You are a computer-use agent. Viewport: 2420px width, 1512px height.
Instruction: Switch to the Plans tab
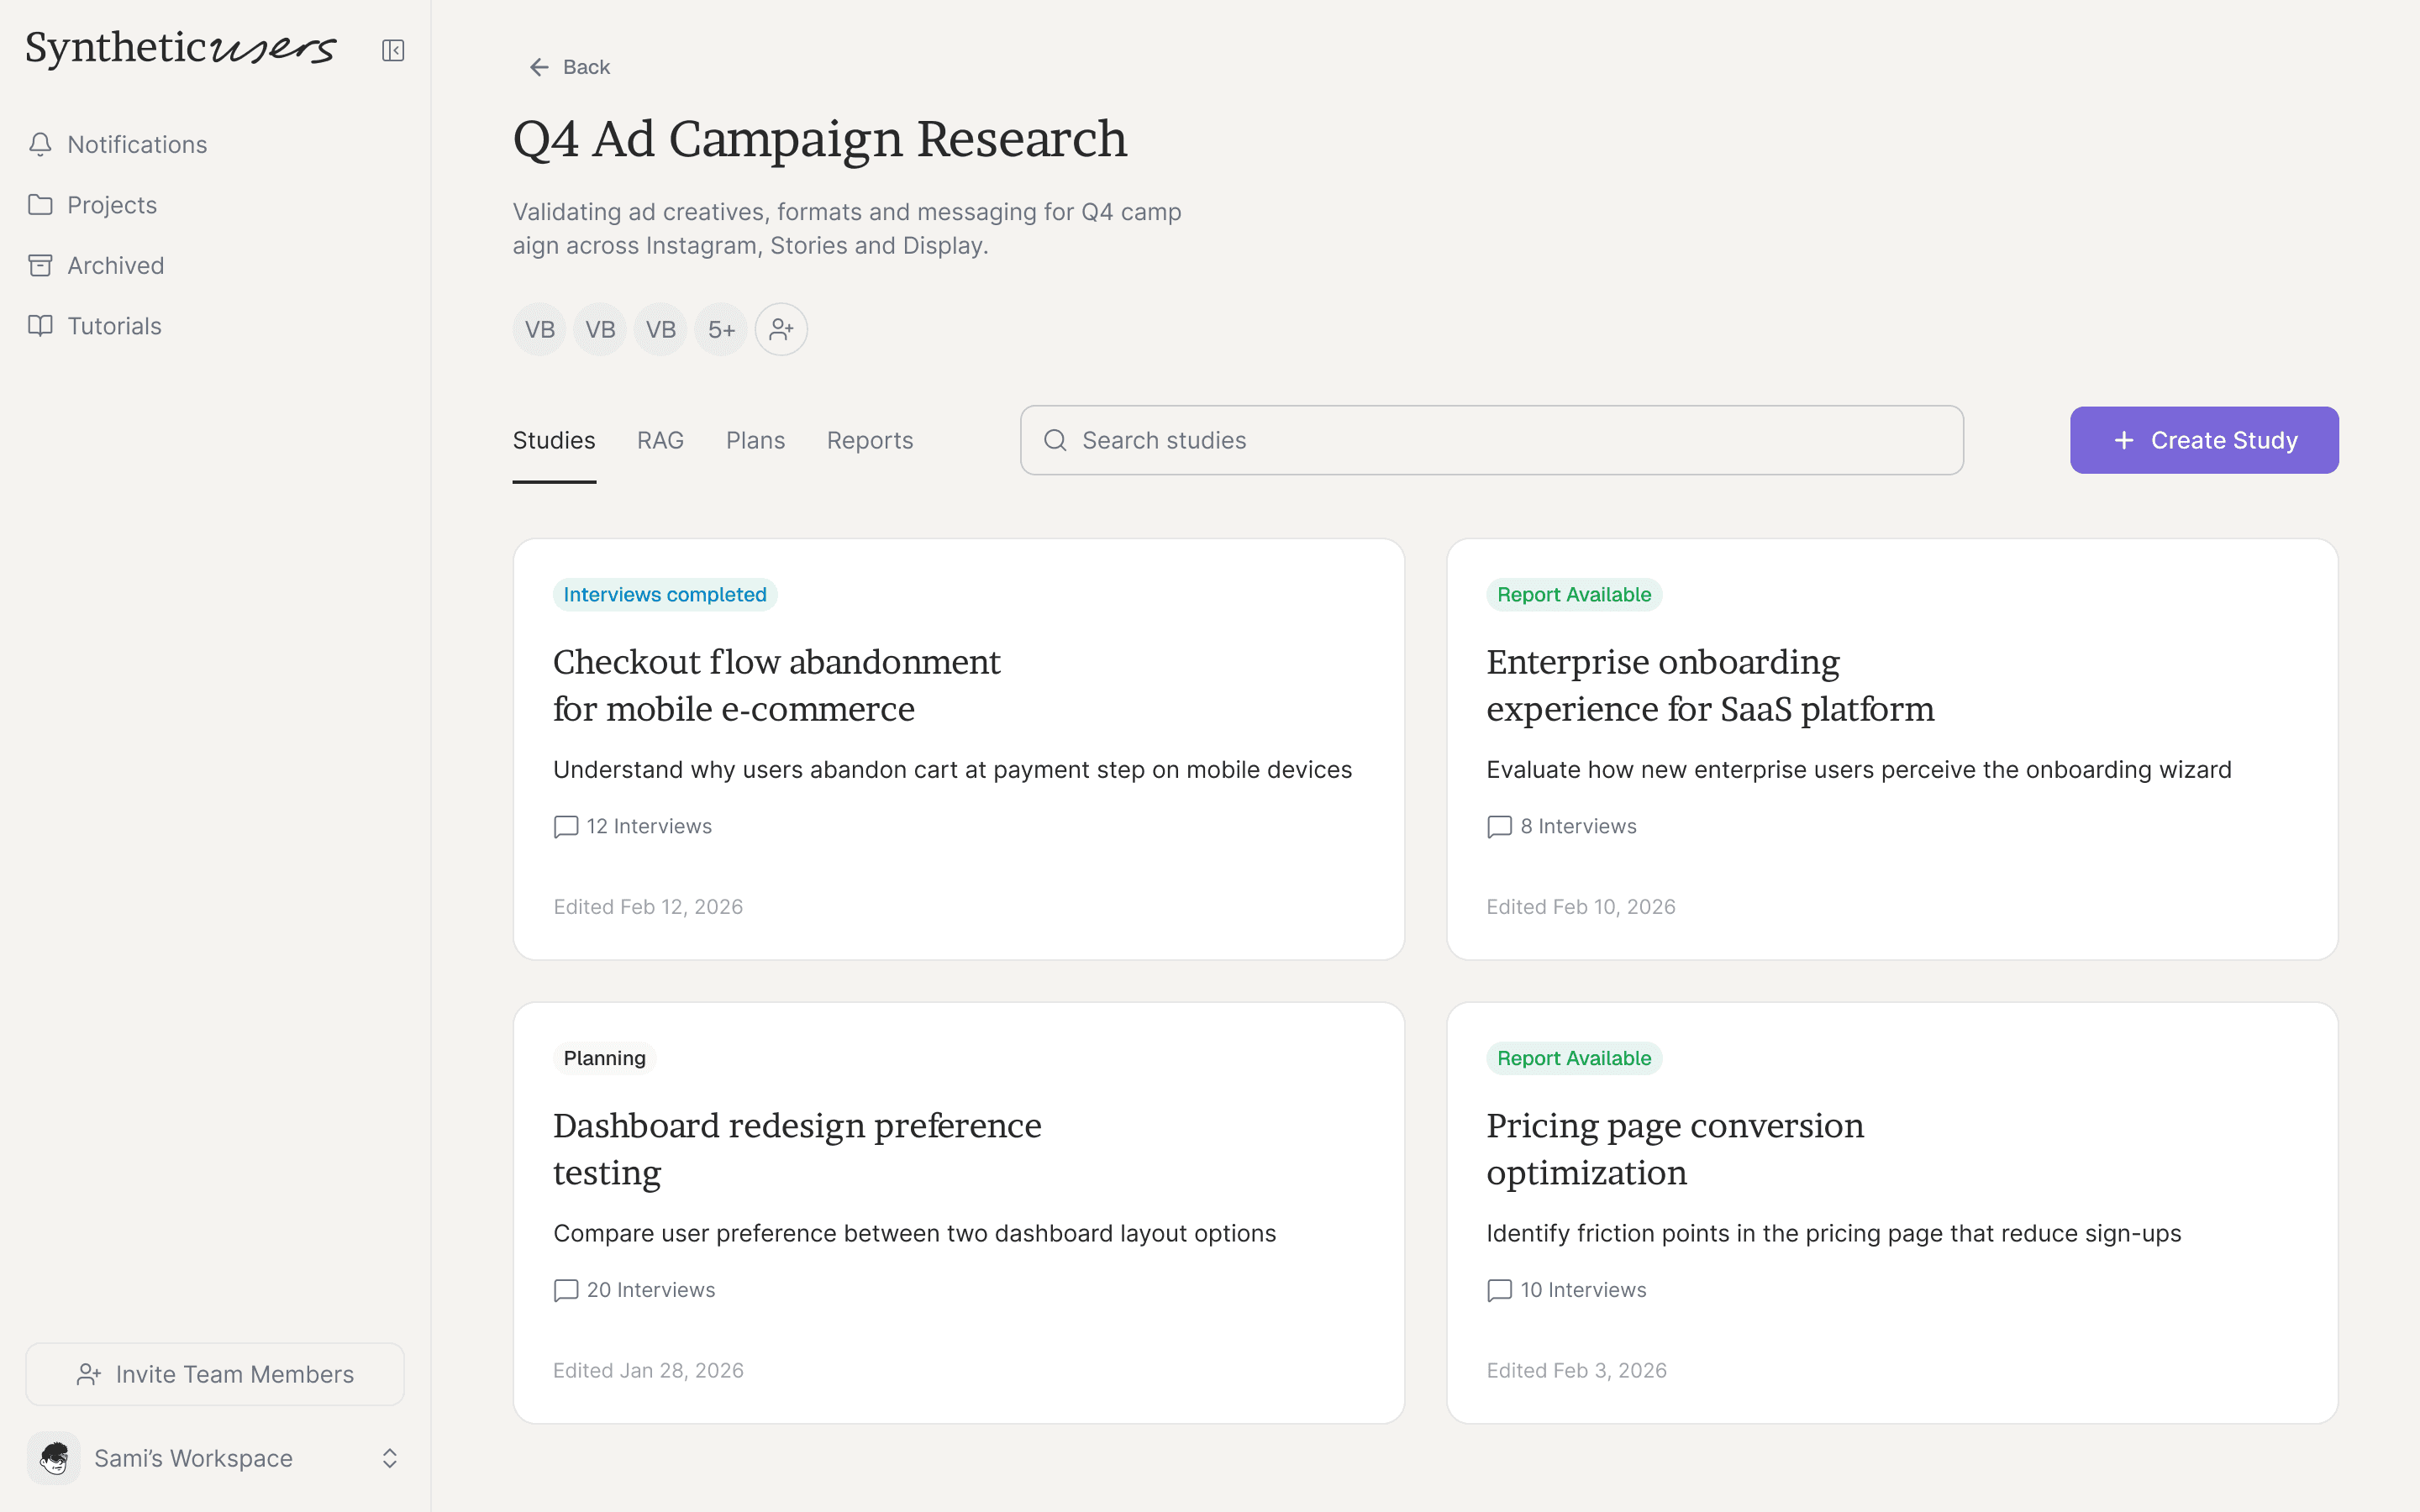coord(755,440)
